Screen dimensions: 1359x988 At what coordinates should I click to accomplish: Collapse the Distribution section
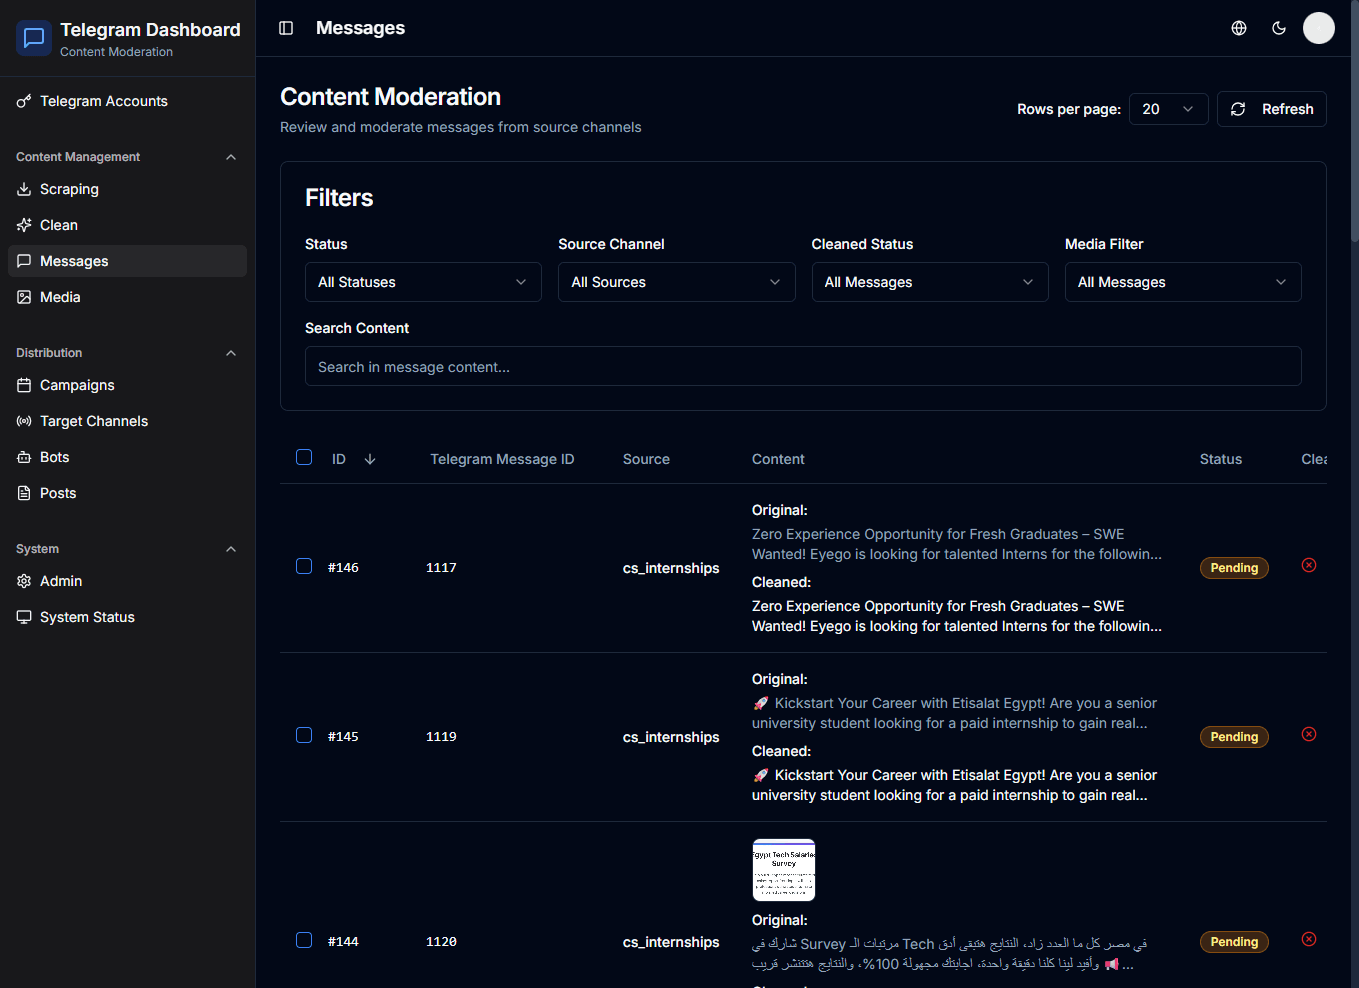(x=231, y=353)
